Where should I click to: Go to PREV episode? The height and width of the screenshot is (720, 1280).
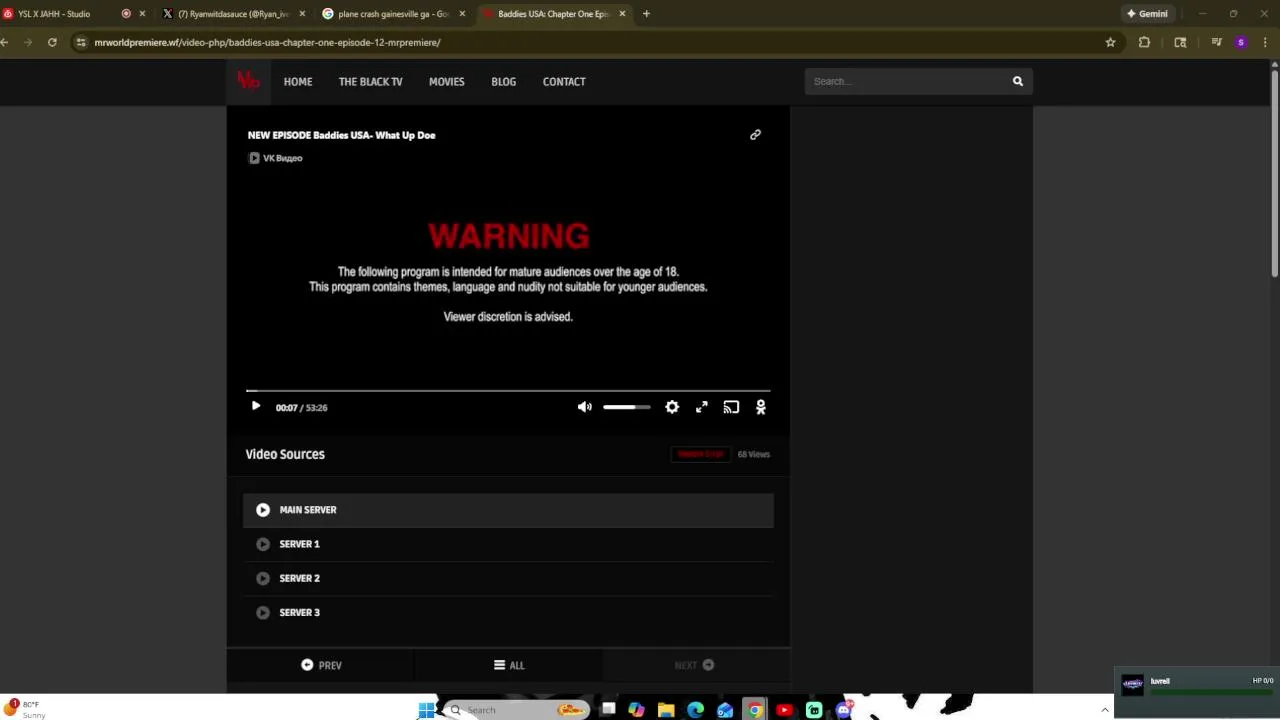(321, 665)
